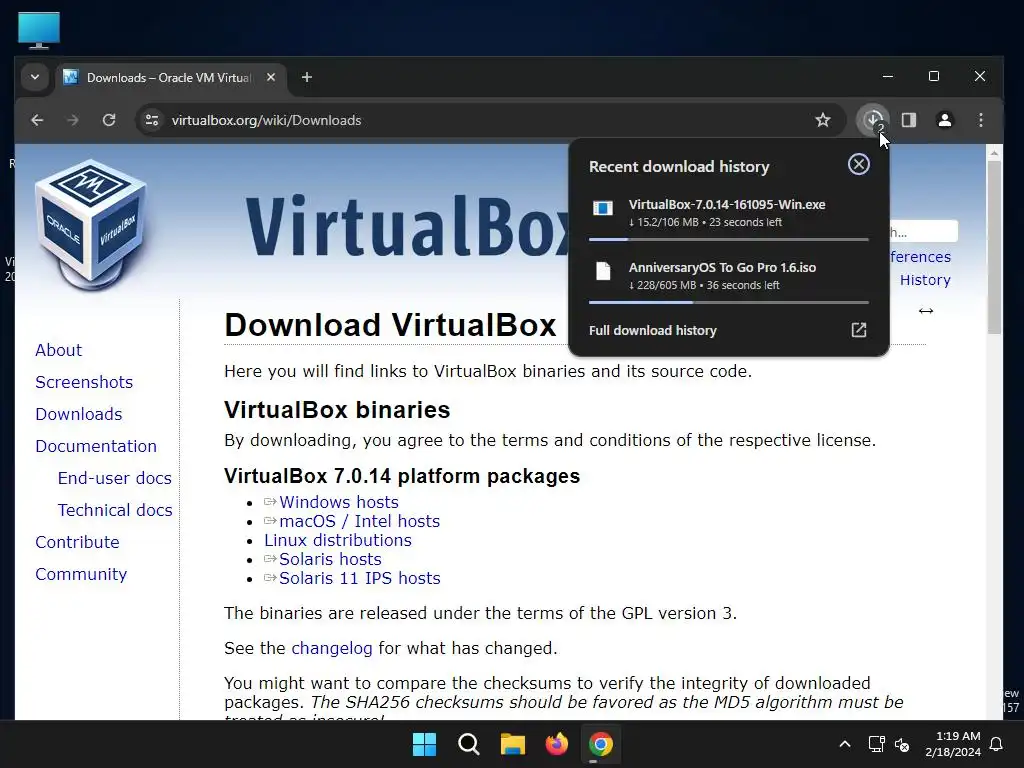Click the page search box

(923, 232)
